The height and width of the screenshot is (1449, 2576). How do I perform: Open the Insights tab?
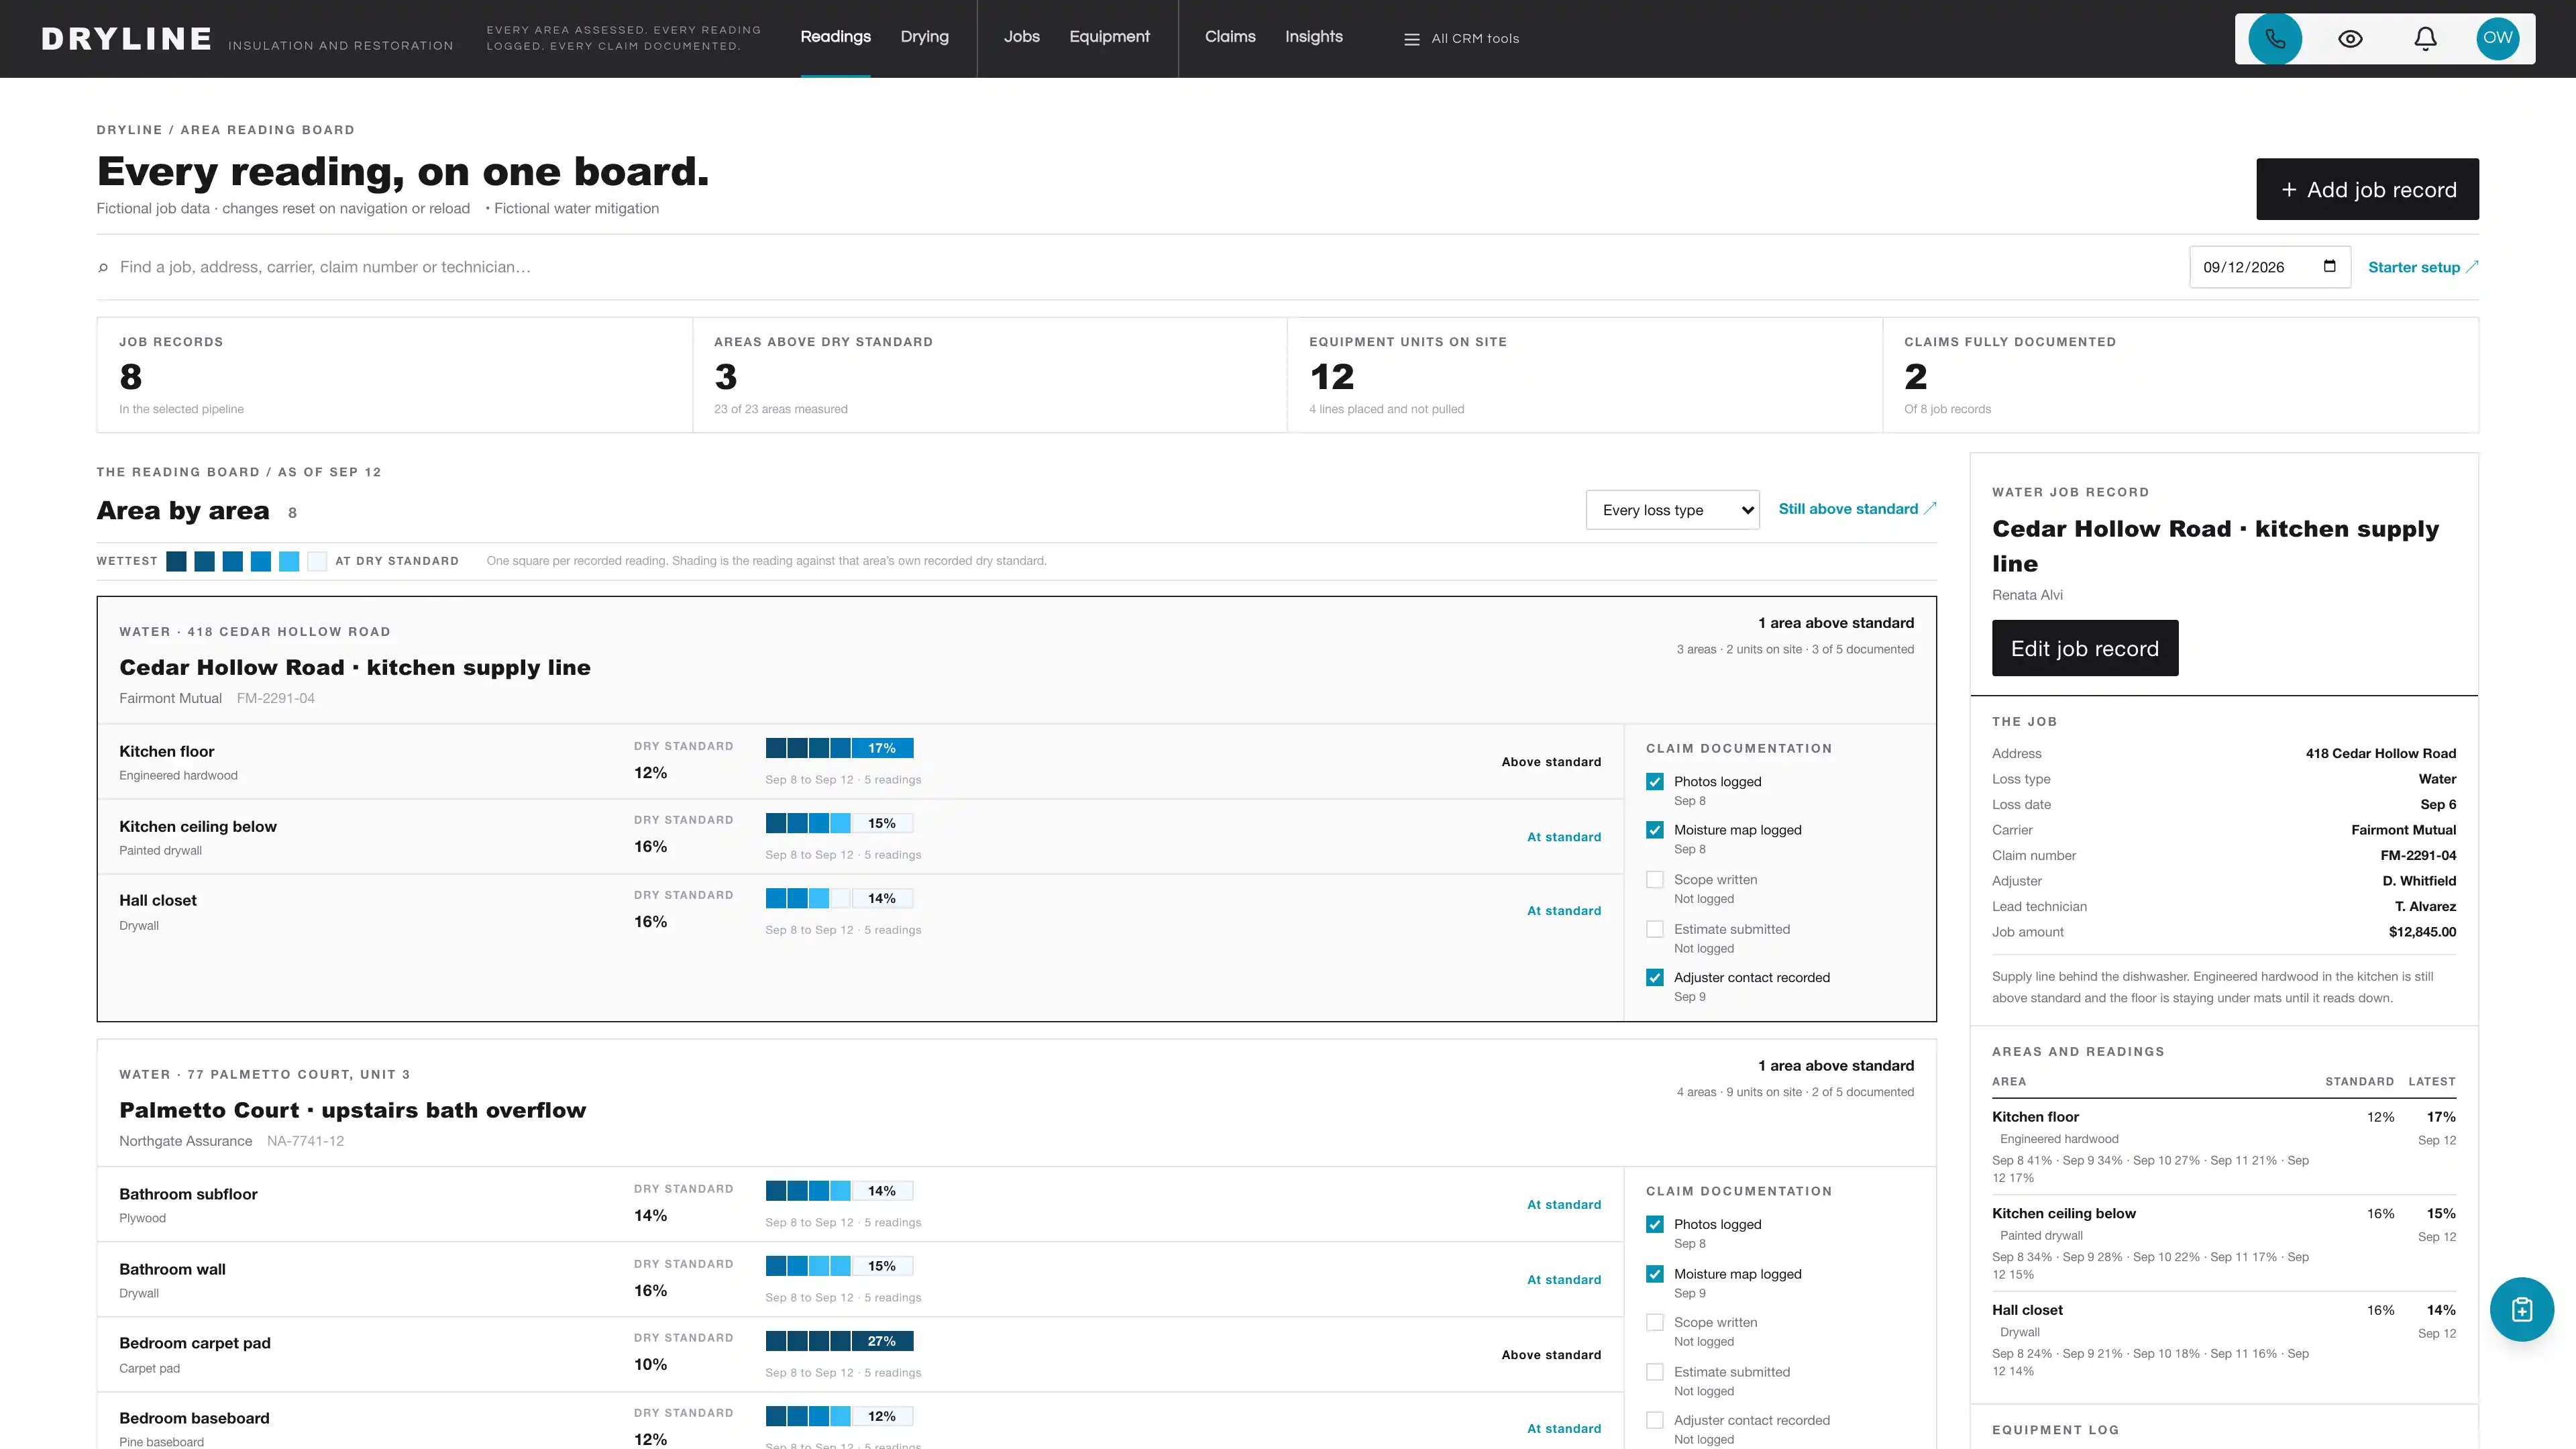(1313, 37)
